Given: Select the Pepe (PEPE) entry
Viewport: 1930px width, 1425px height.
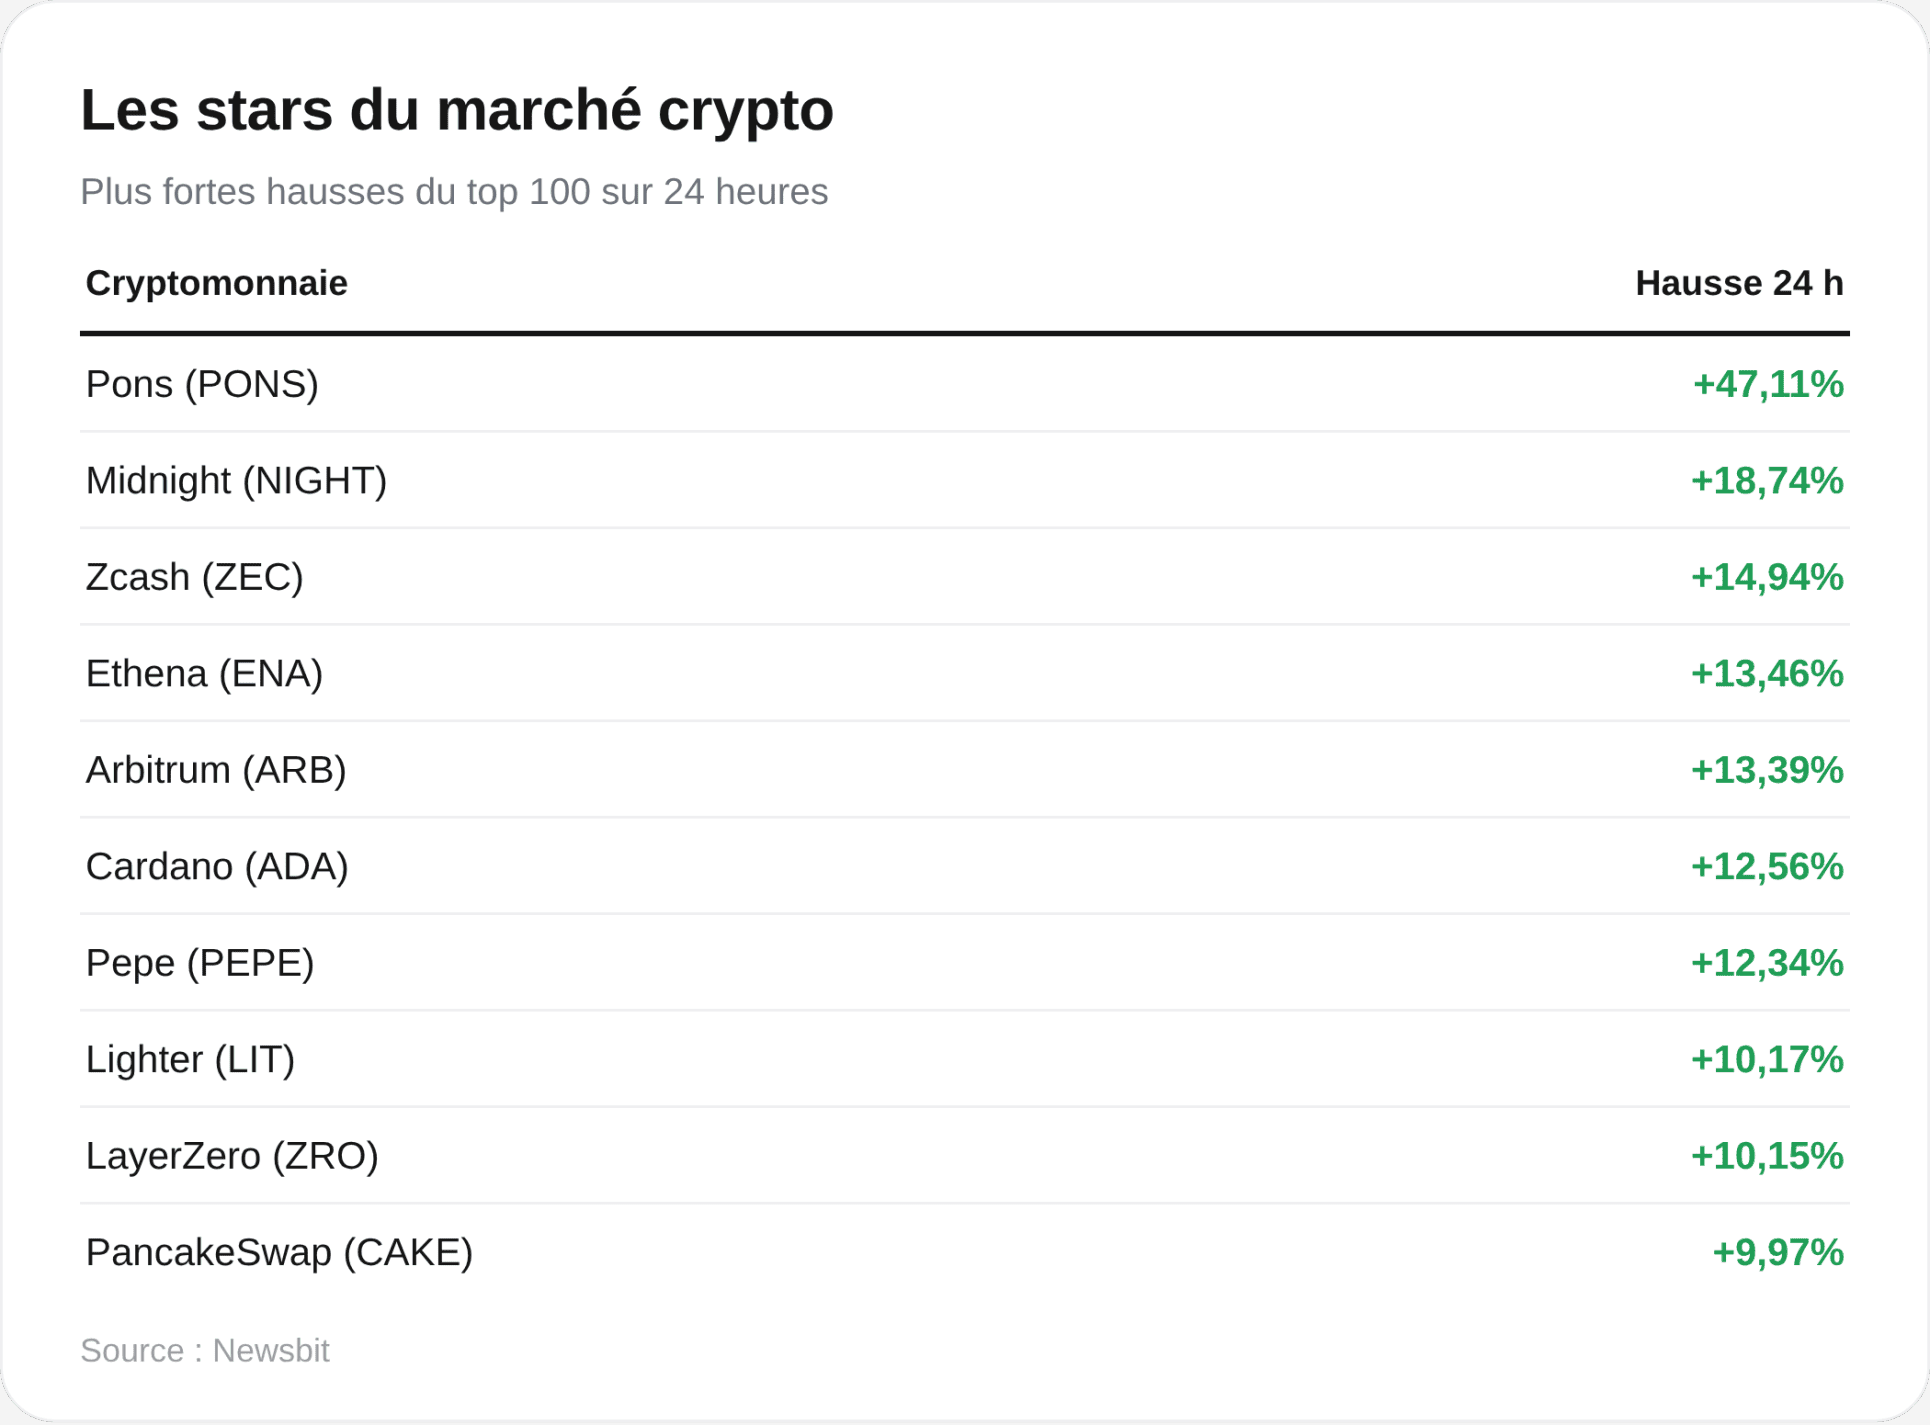Looking at the screenshot, I should point(200,963).
